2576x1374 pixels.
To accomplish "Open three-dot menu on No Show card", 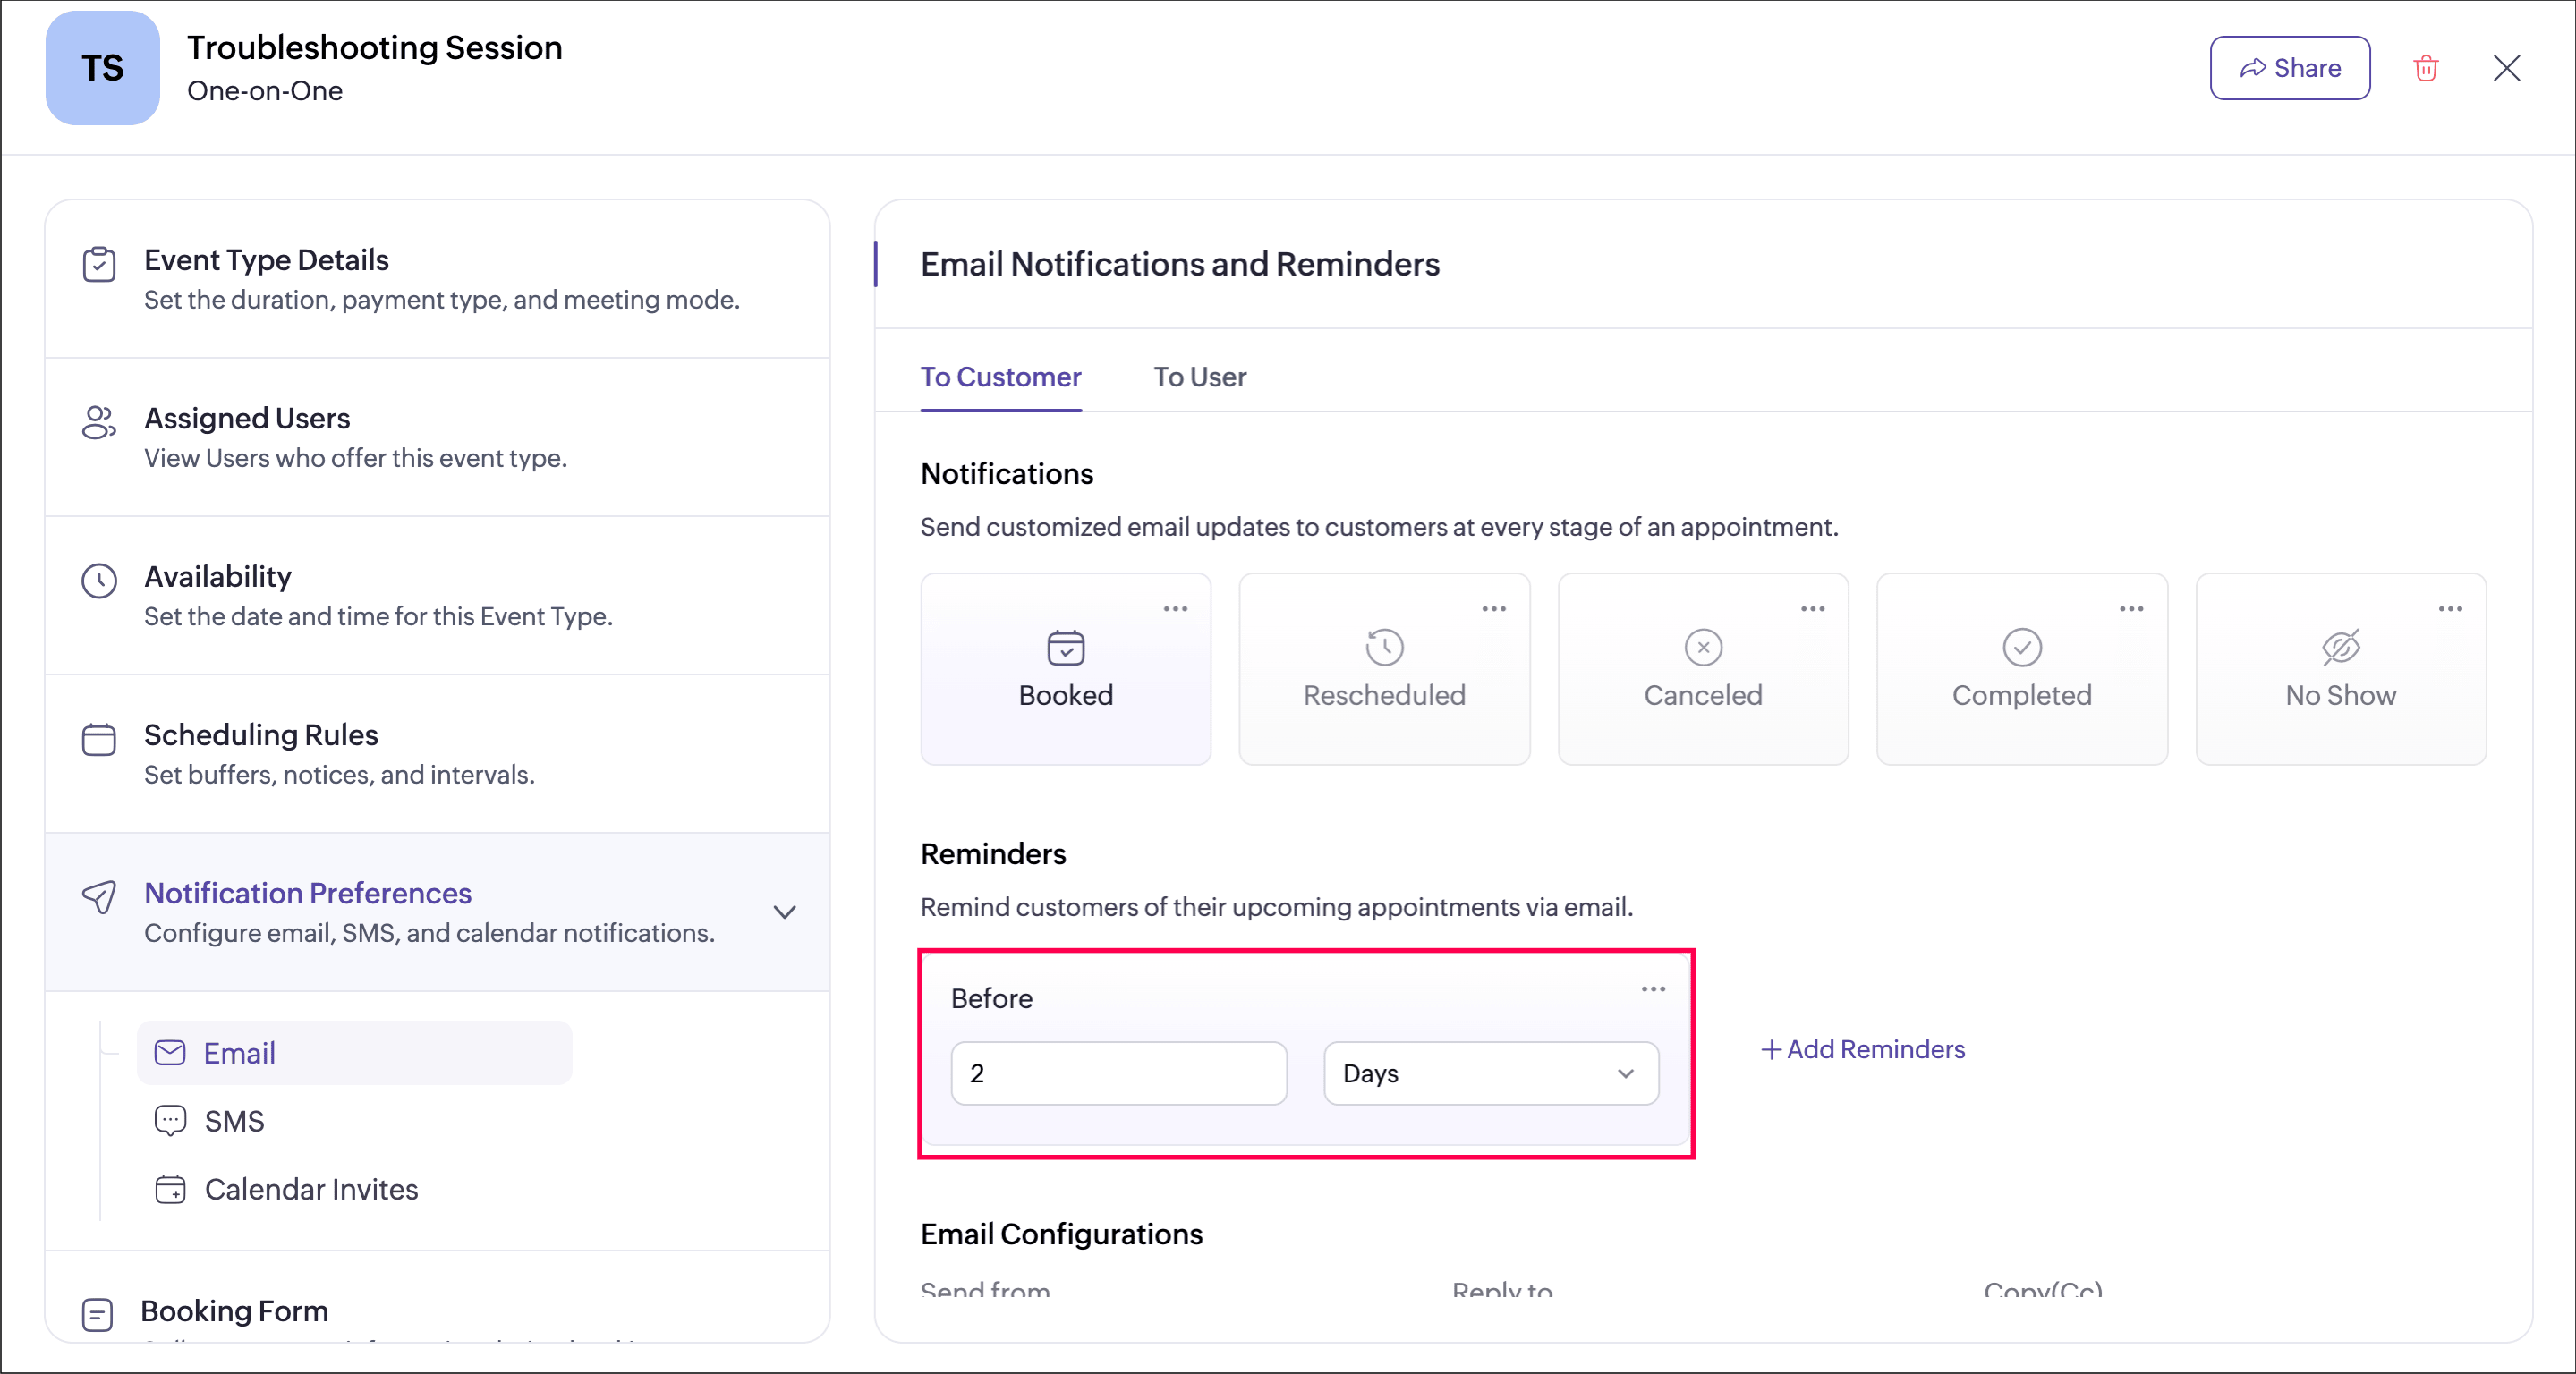I will click(2450, 609).
